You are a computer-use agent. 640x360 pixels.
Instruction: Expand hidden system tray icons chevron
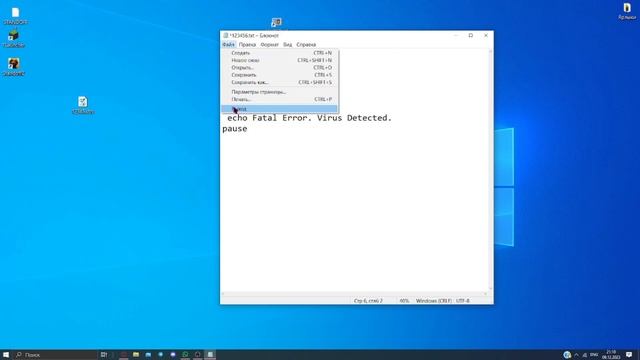[576, 355]
